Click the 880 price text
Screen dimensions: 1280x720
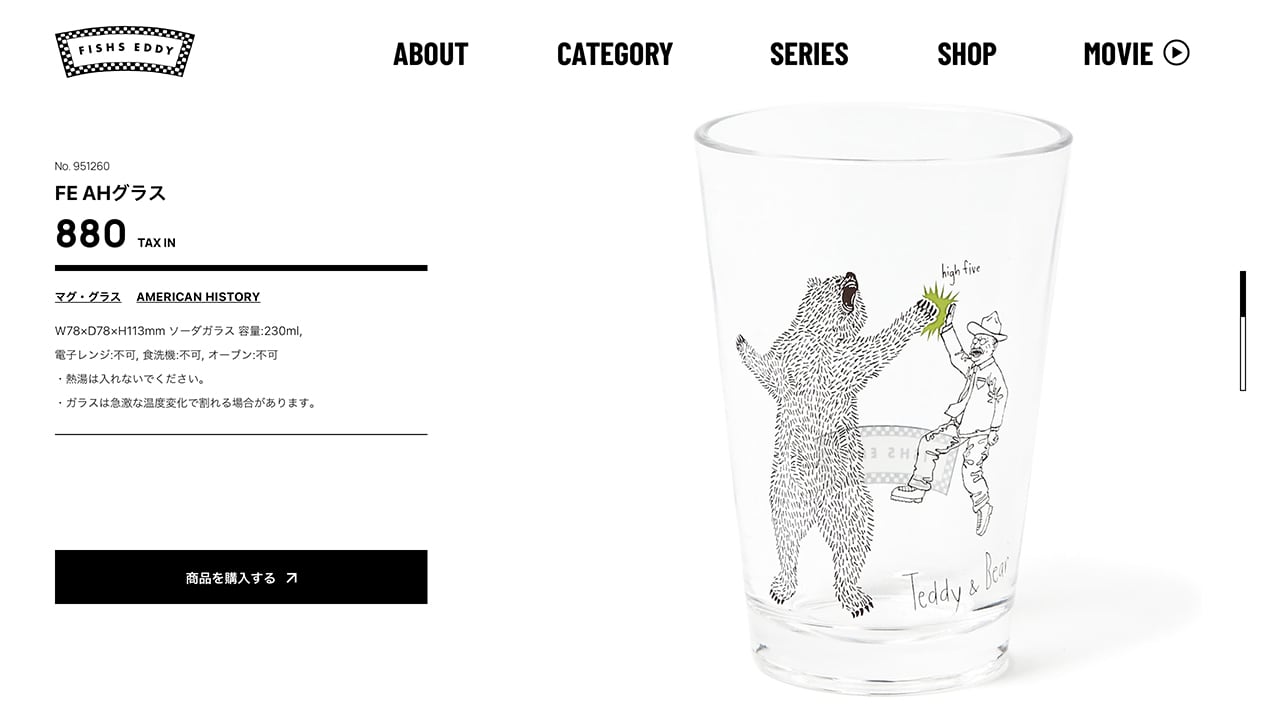coord(91,234)
